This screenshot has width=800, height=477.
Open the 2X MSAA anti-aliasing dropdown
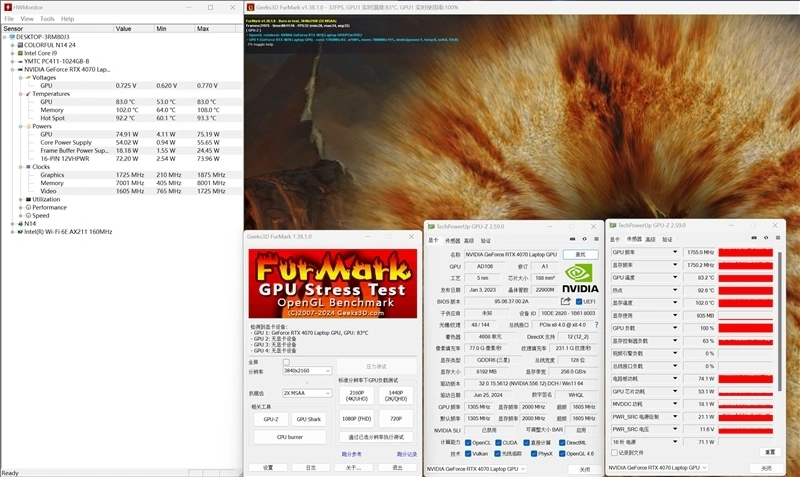pyautogui.click(x=307, y=393)
